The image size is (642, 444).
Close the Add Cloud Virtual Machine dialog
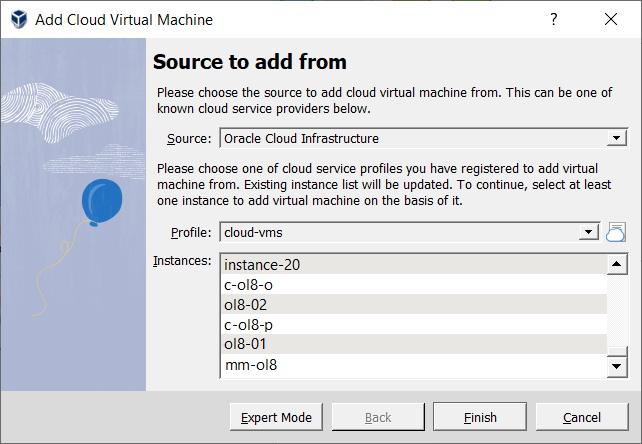click(x=611, y=19)
